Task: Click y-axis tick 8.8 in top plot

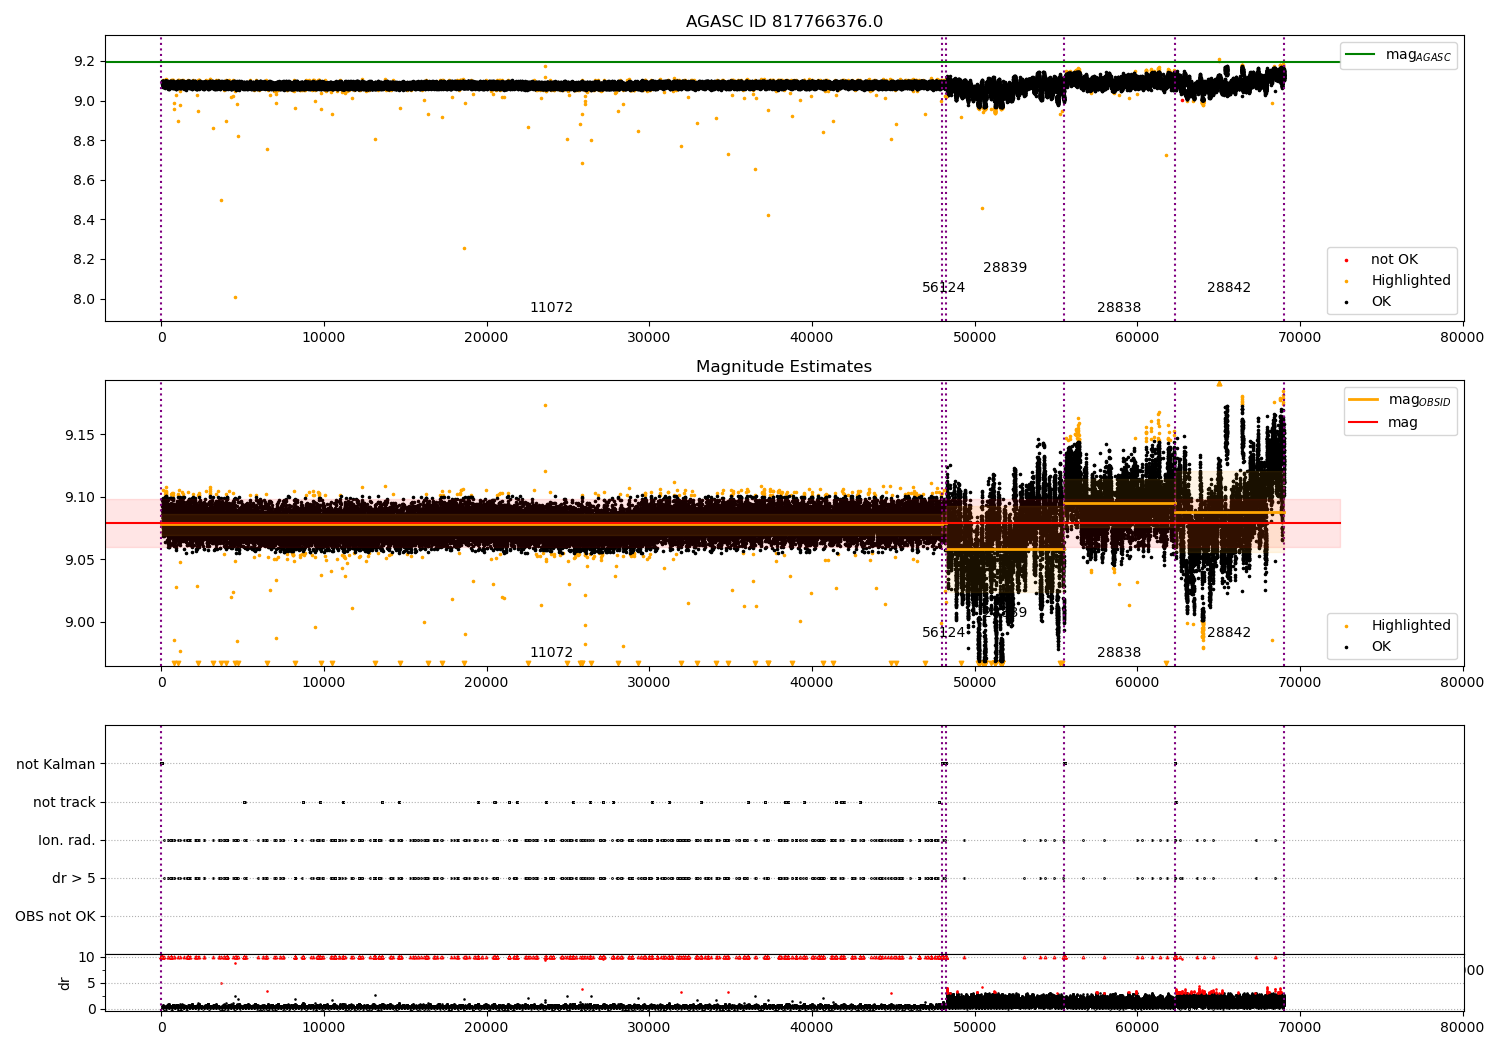Action: tap(84, 141)
